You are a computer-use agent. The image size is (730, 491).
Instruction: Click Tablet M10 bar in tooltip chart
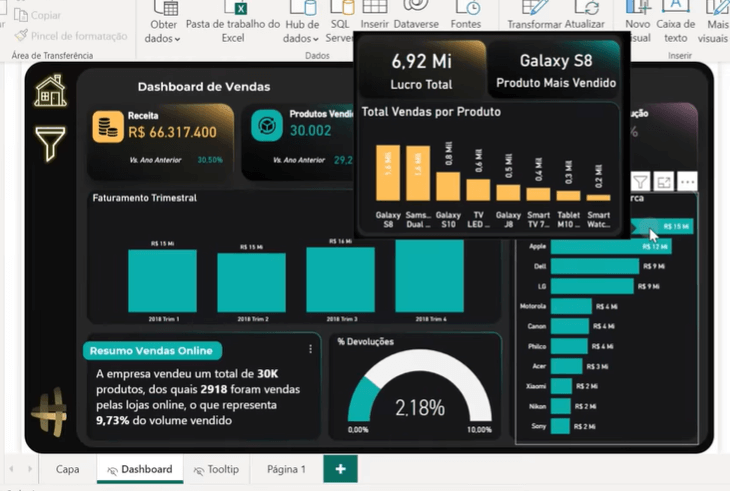pos(568,195)
